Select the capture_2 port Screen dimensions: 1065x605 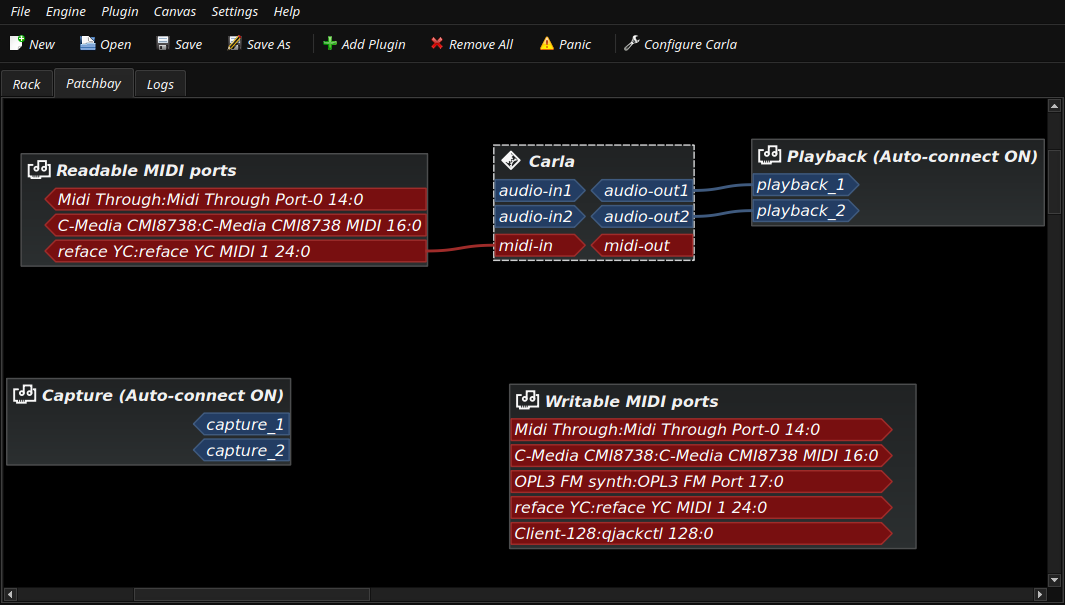coord(242,450)
